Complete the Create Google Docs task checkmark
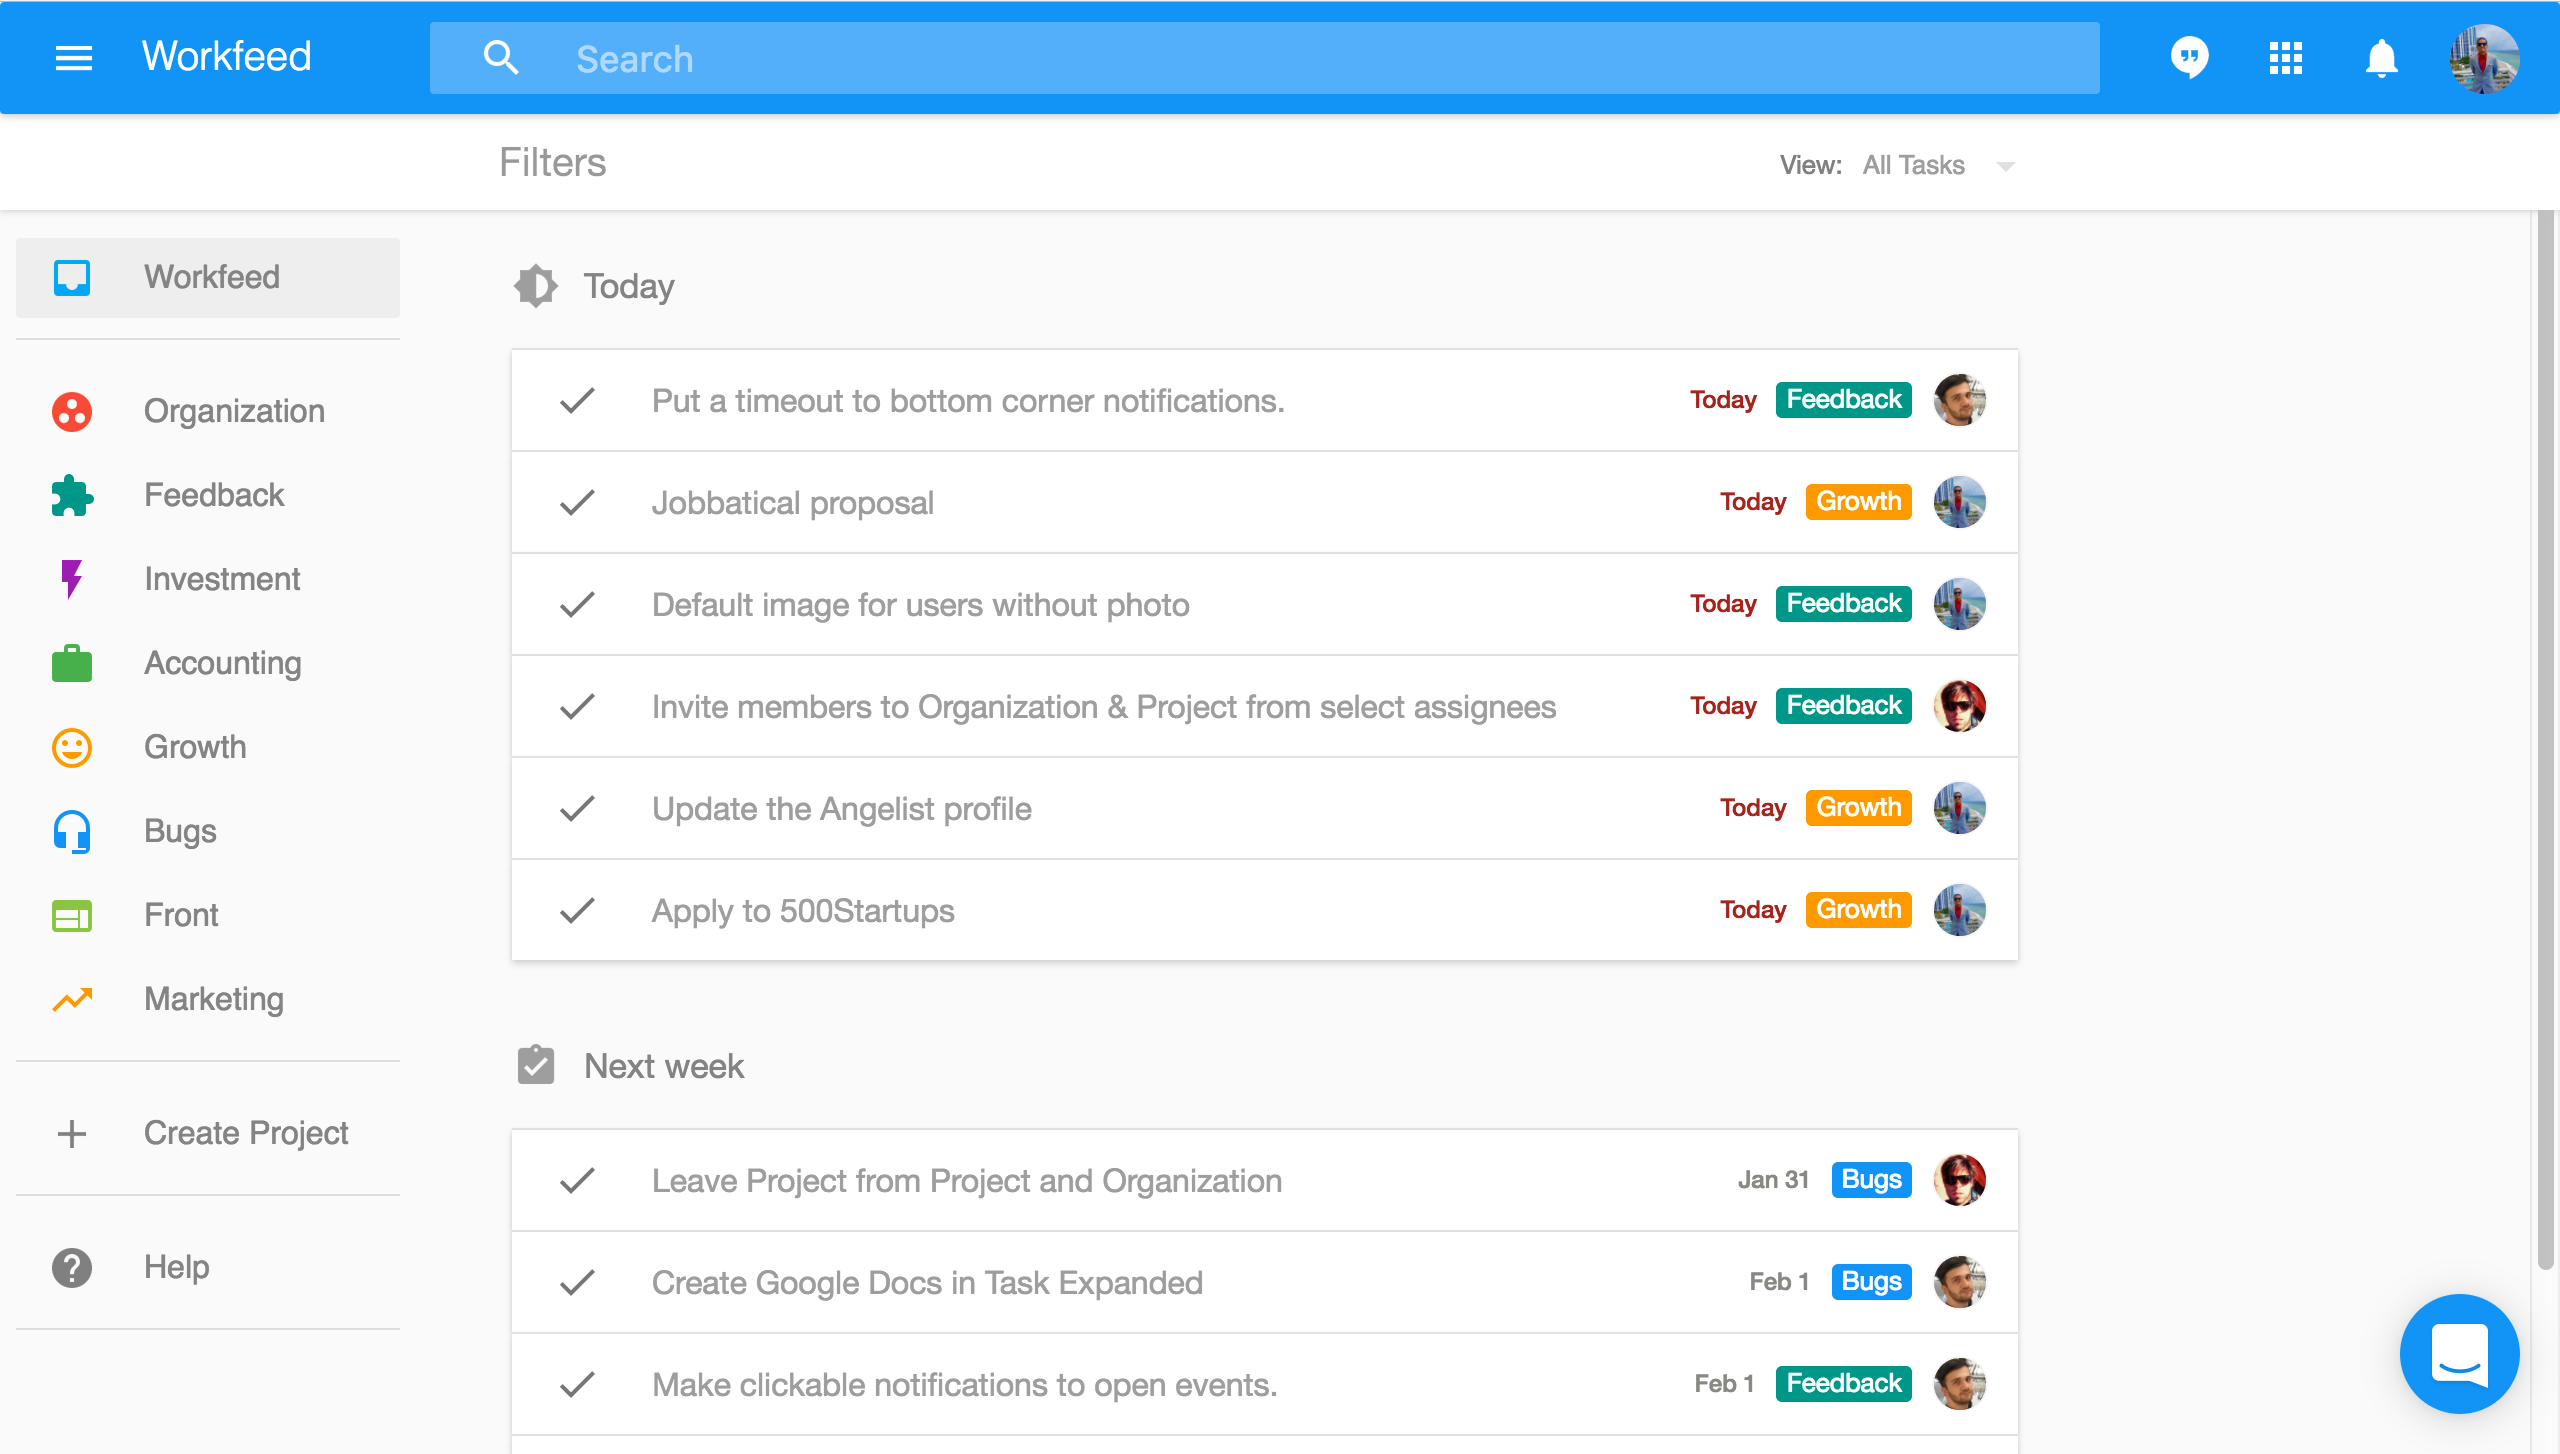This screenshot has width=2560, height=1454. click(577, 1282)
